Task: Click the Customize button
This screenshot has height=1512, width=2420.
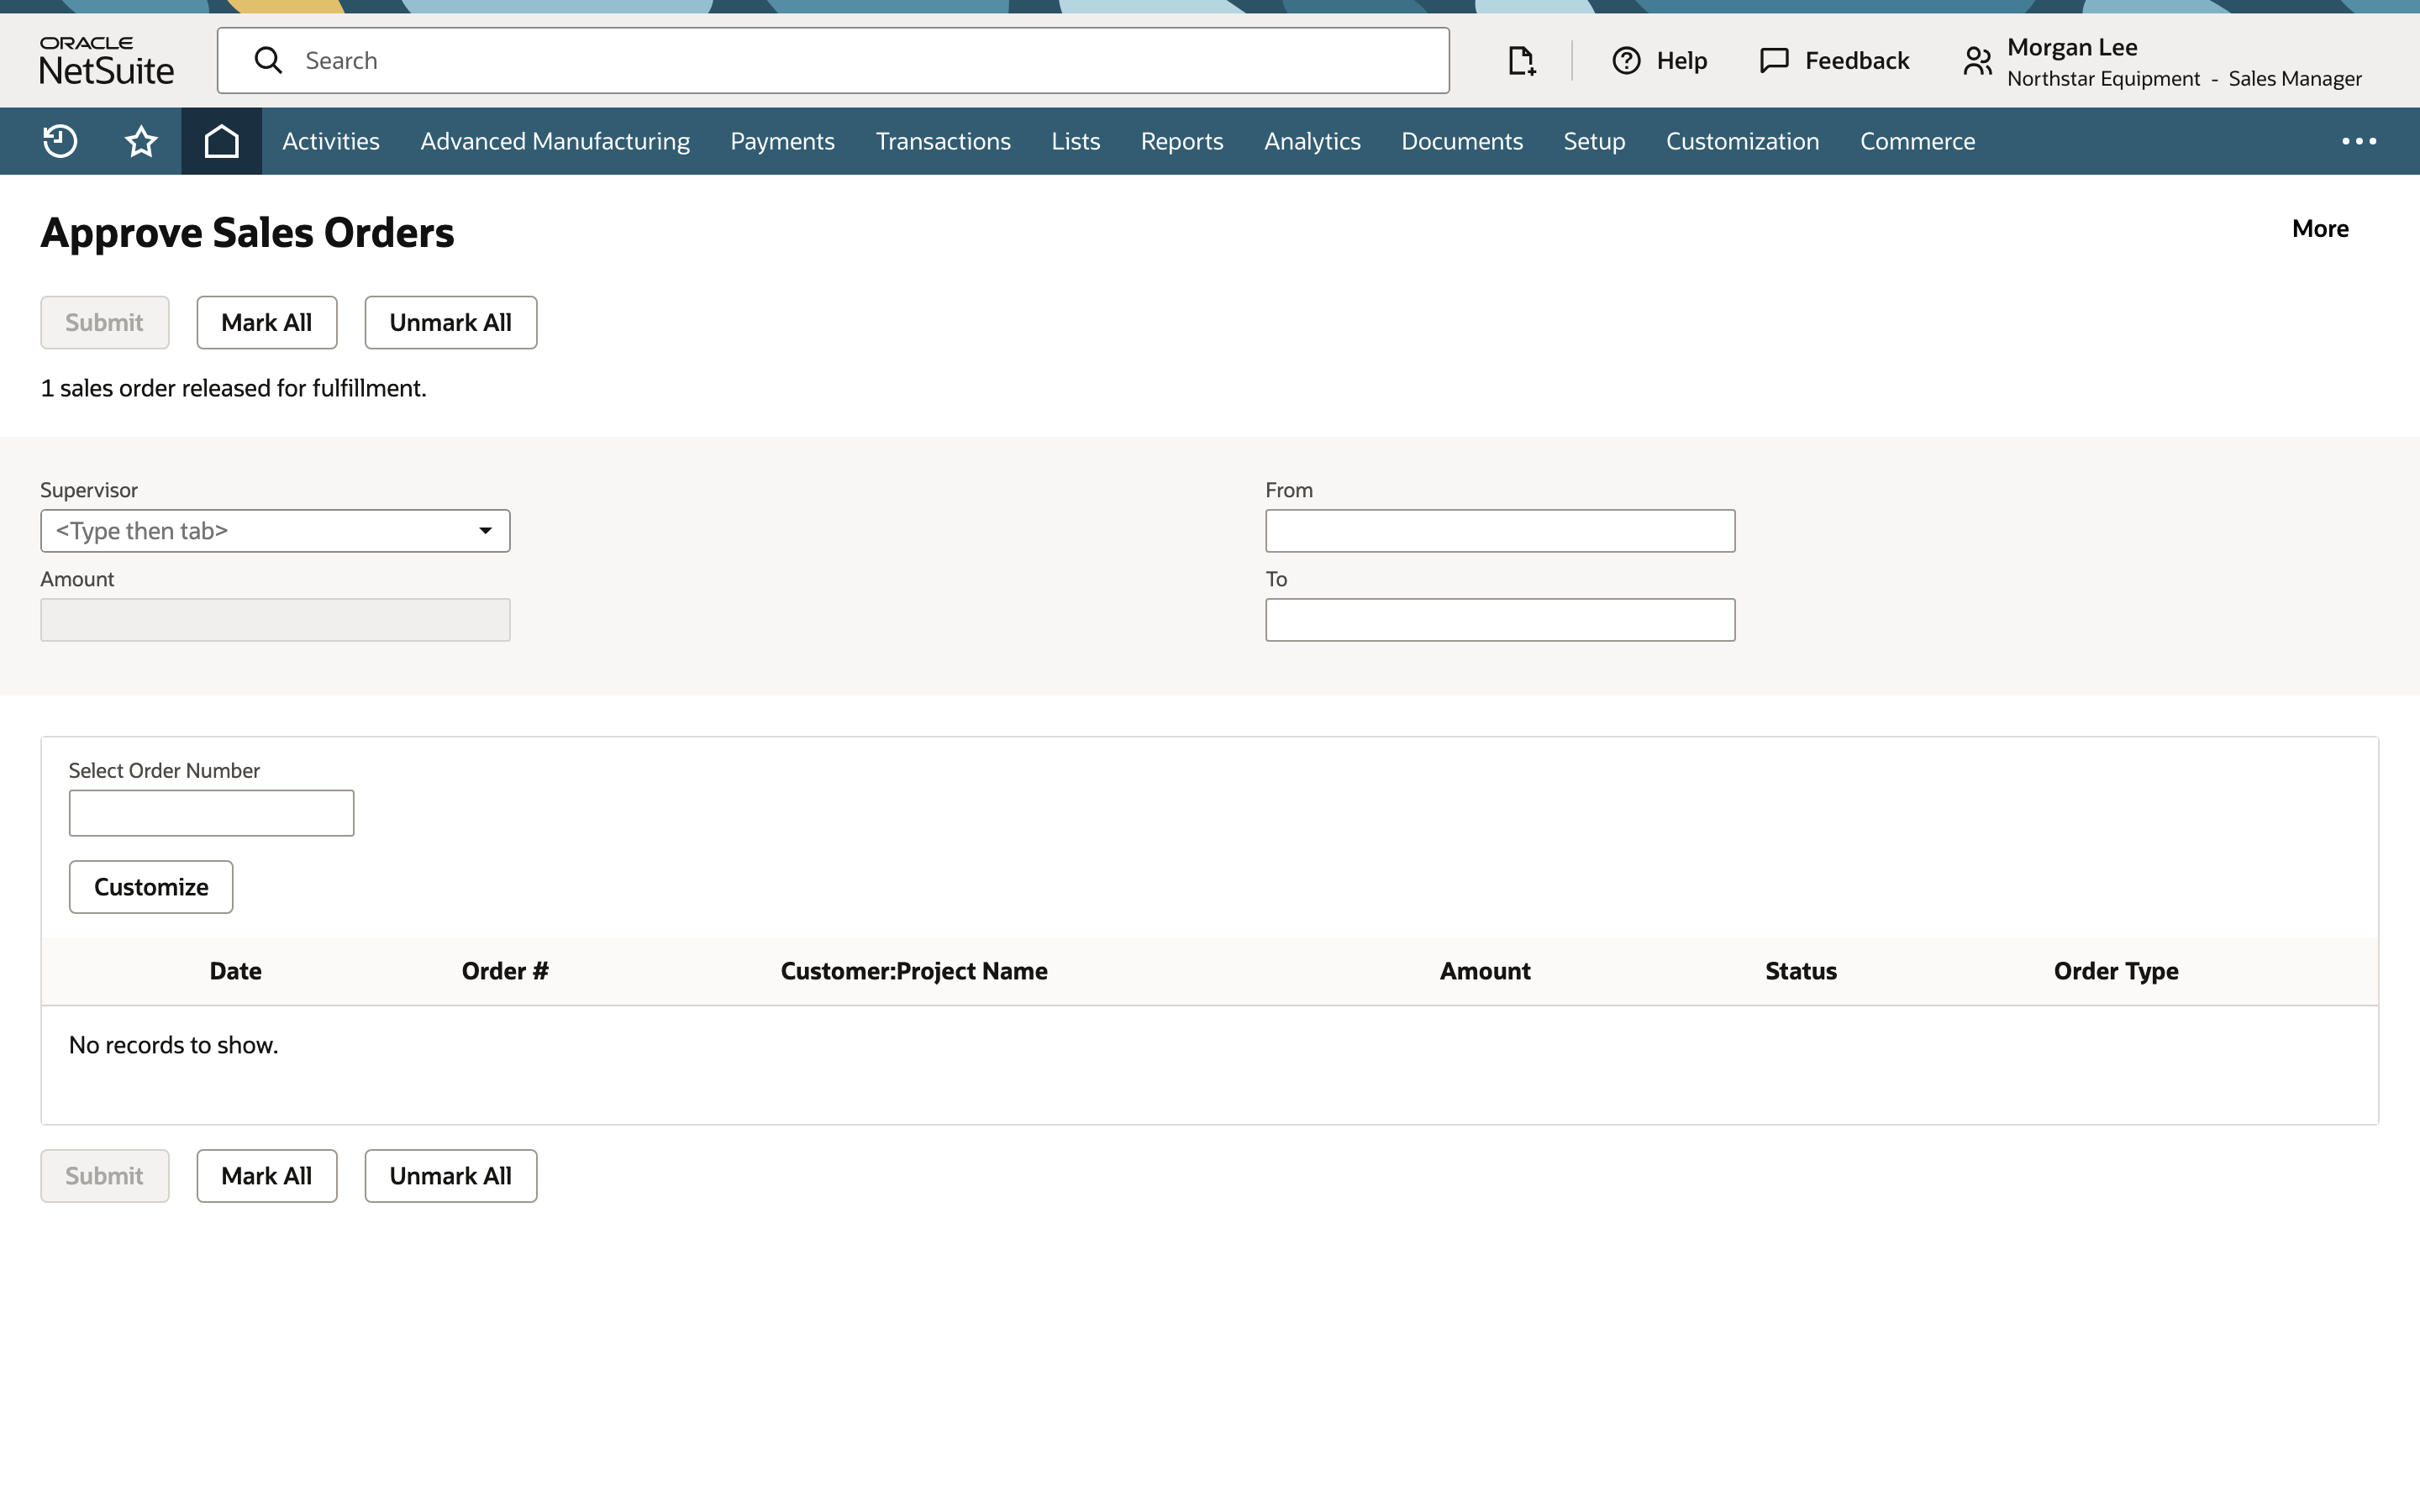Action: click(151, 887)
